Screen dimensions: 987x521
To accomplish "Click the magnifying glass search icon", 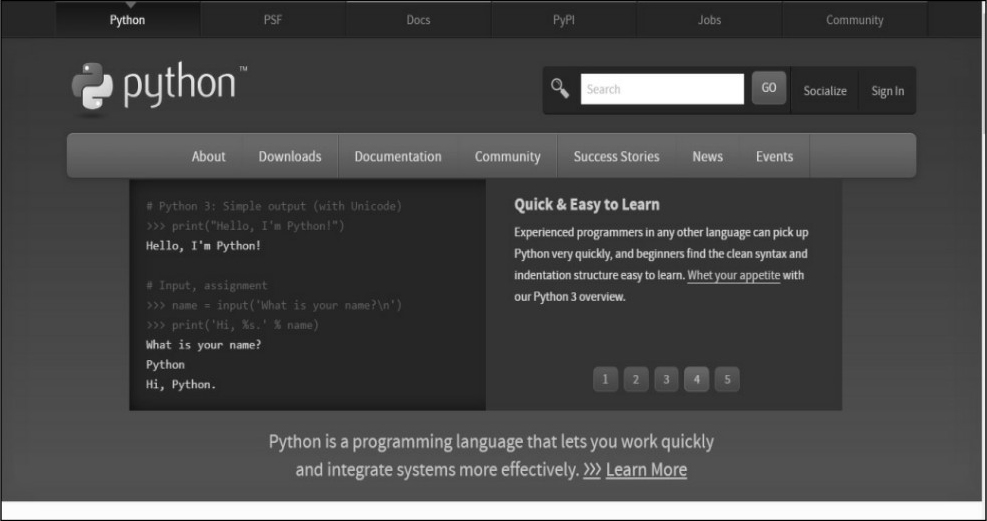I will [x=560, y=89].
